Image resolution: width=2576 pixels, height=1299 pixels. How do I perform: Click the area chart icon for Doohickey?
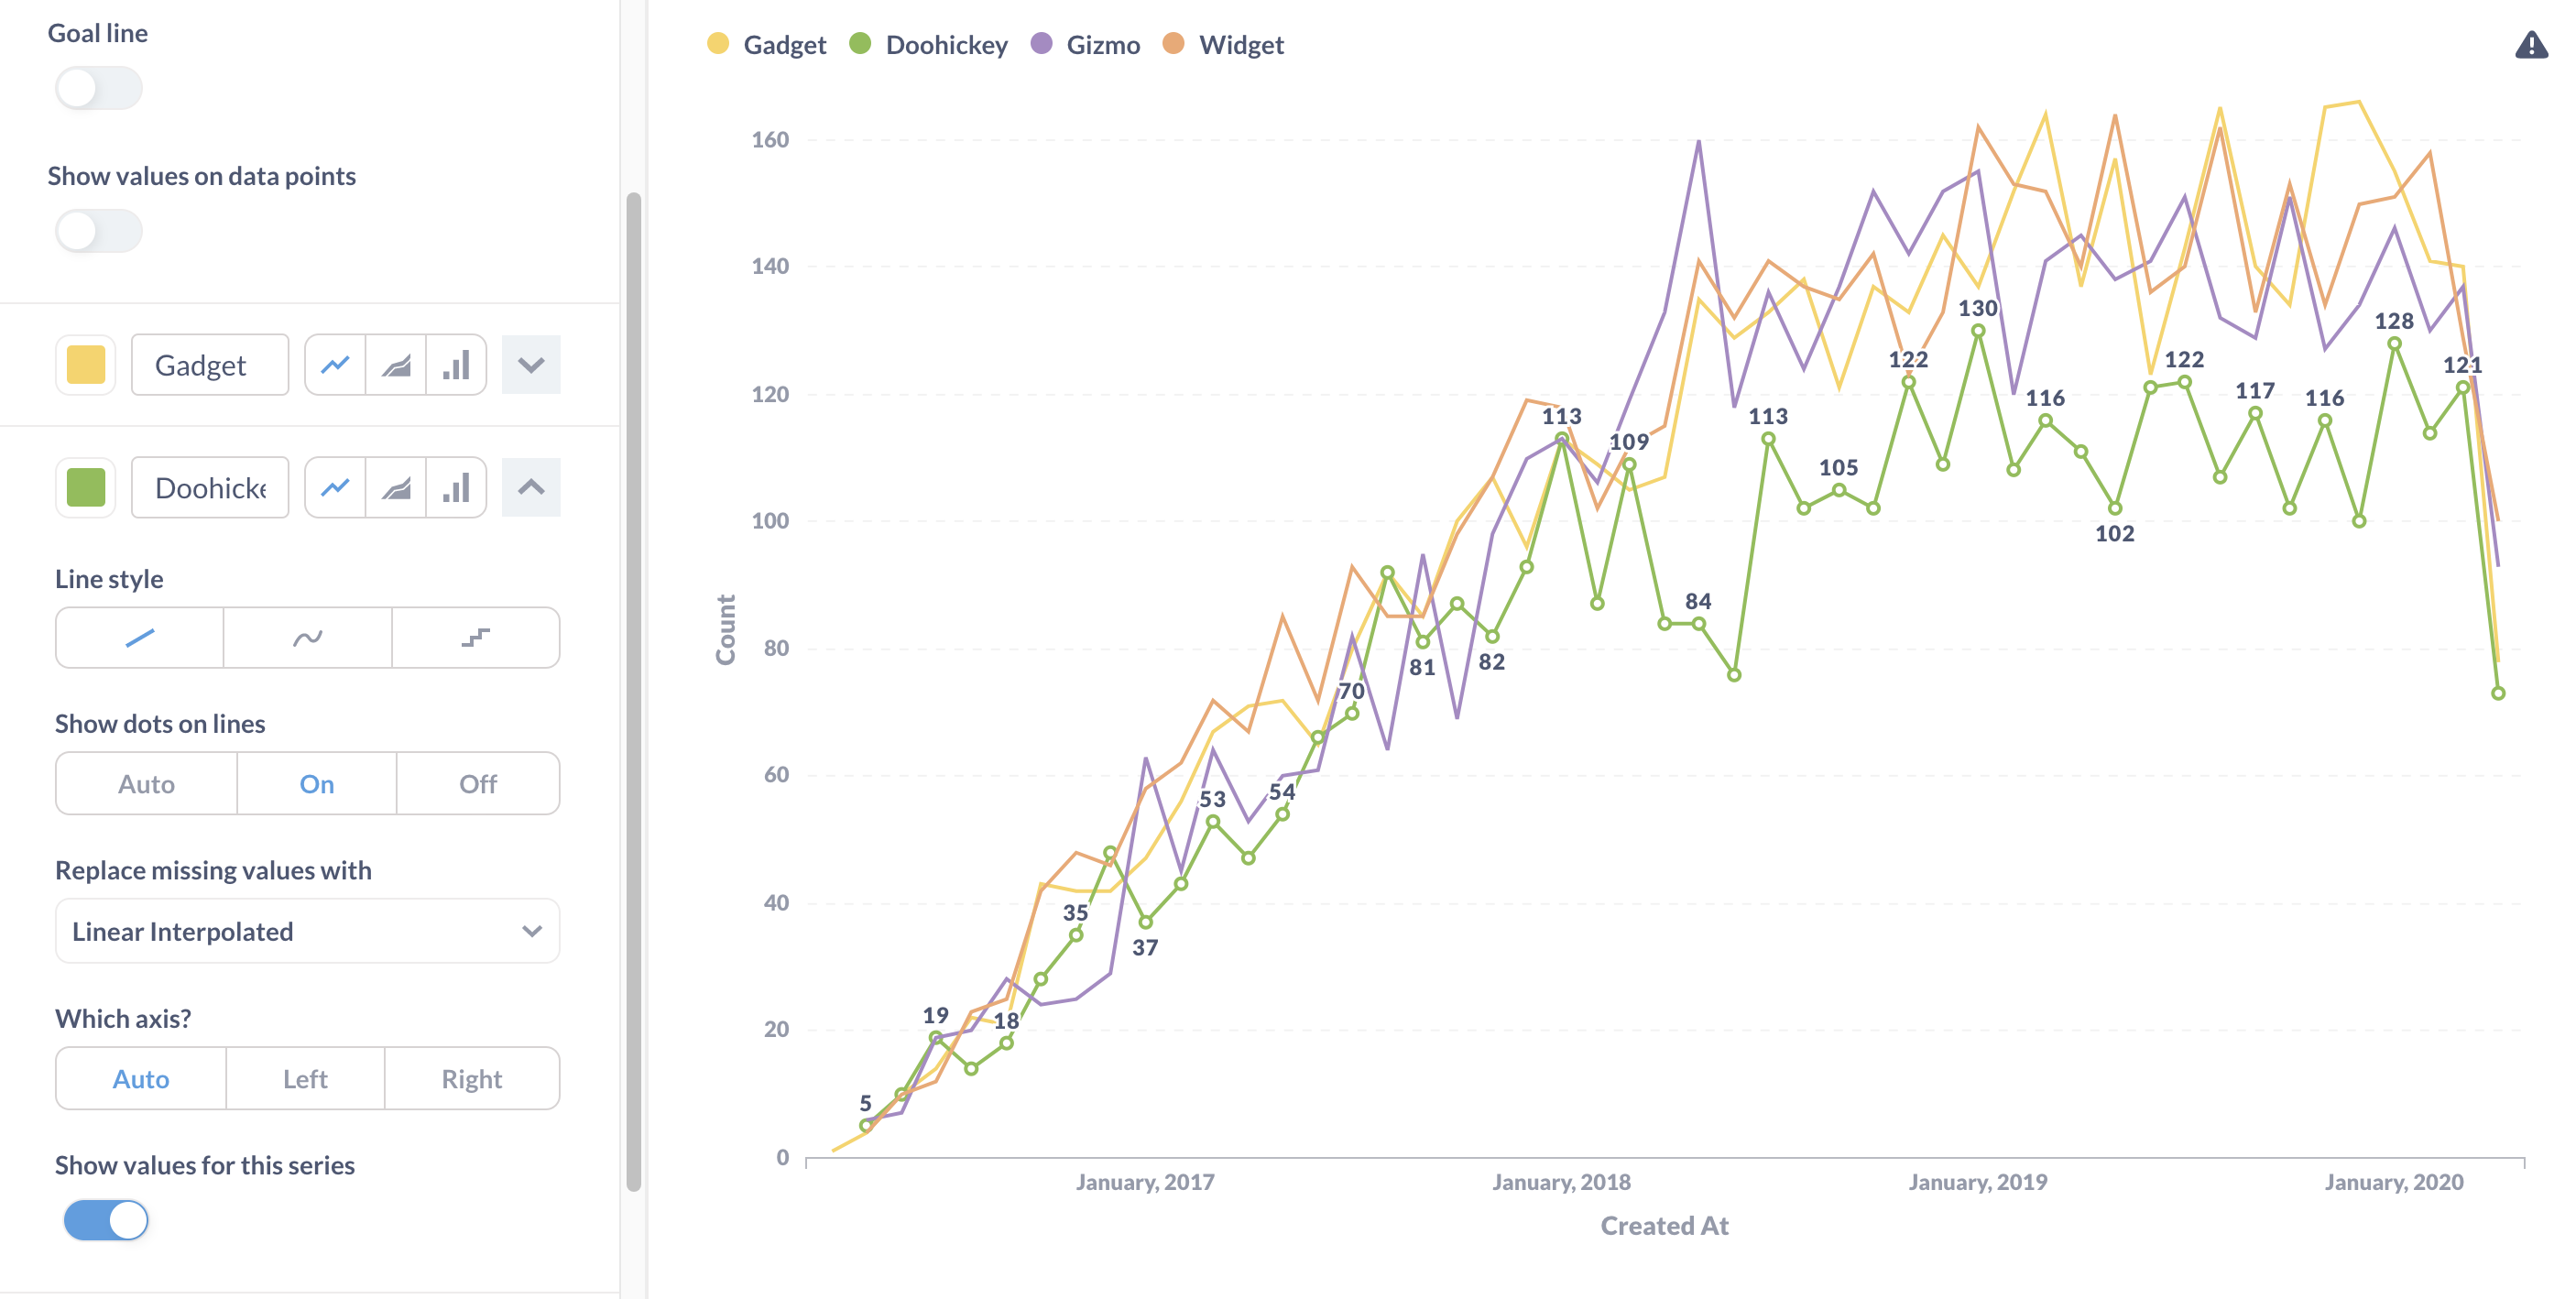(396, 487)
